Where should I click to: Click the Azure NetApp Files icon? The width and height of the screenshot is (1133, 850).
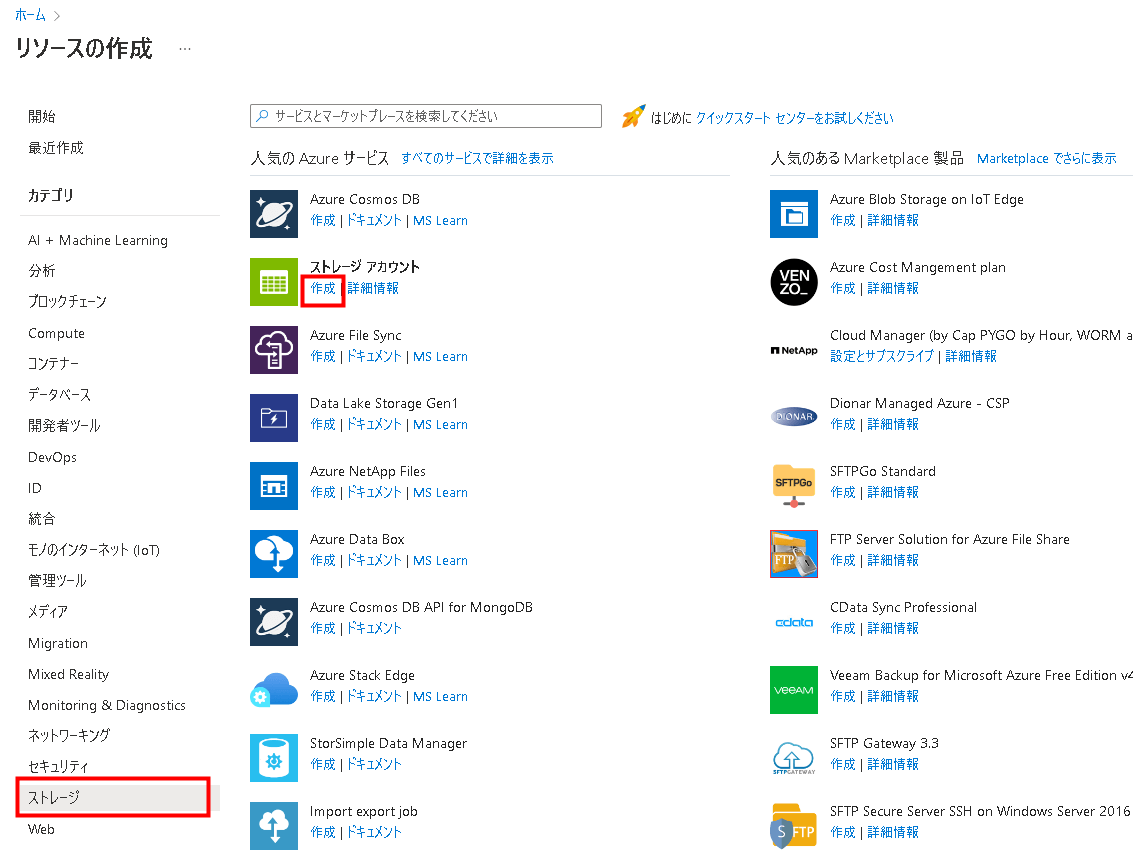274,486
